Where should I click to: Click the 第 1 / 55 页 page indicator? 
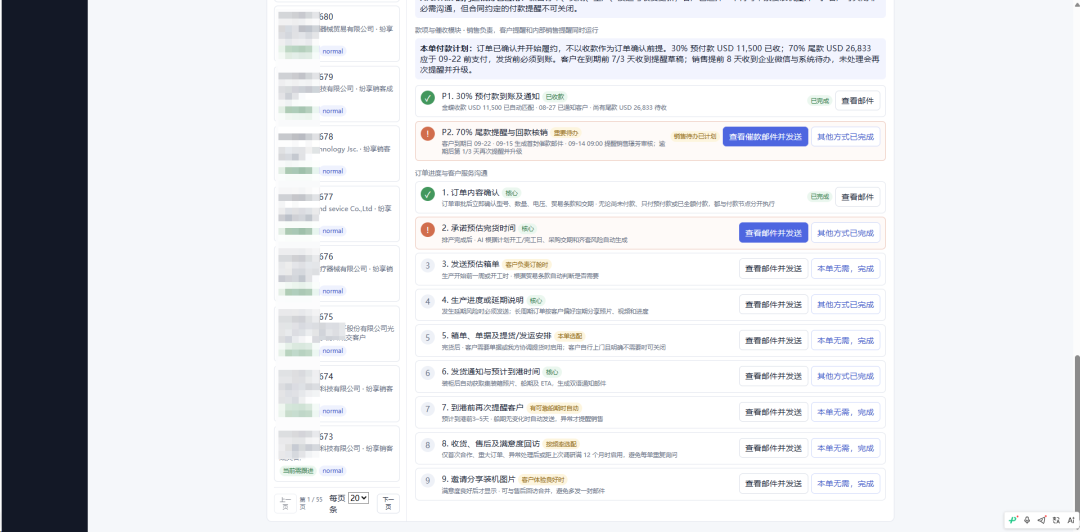coord(311,503)
